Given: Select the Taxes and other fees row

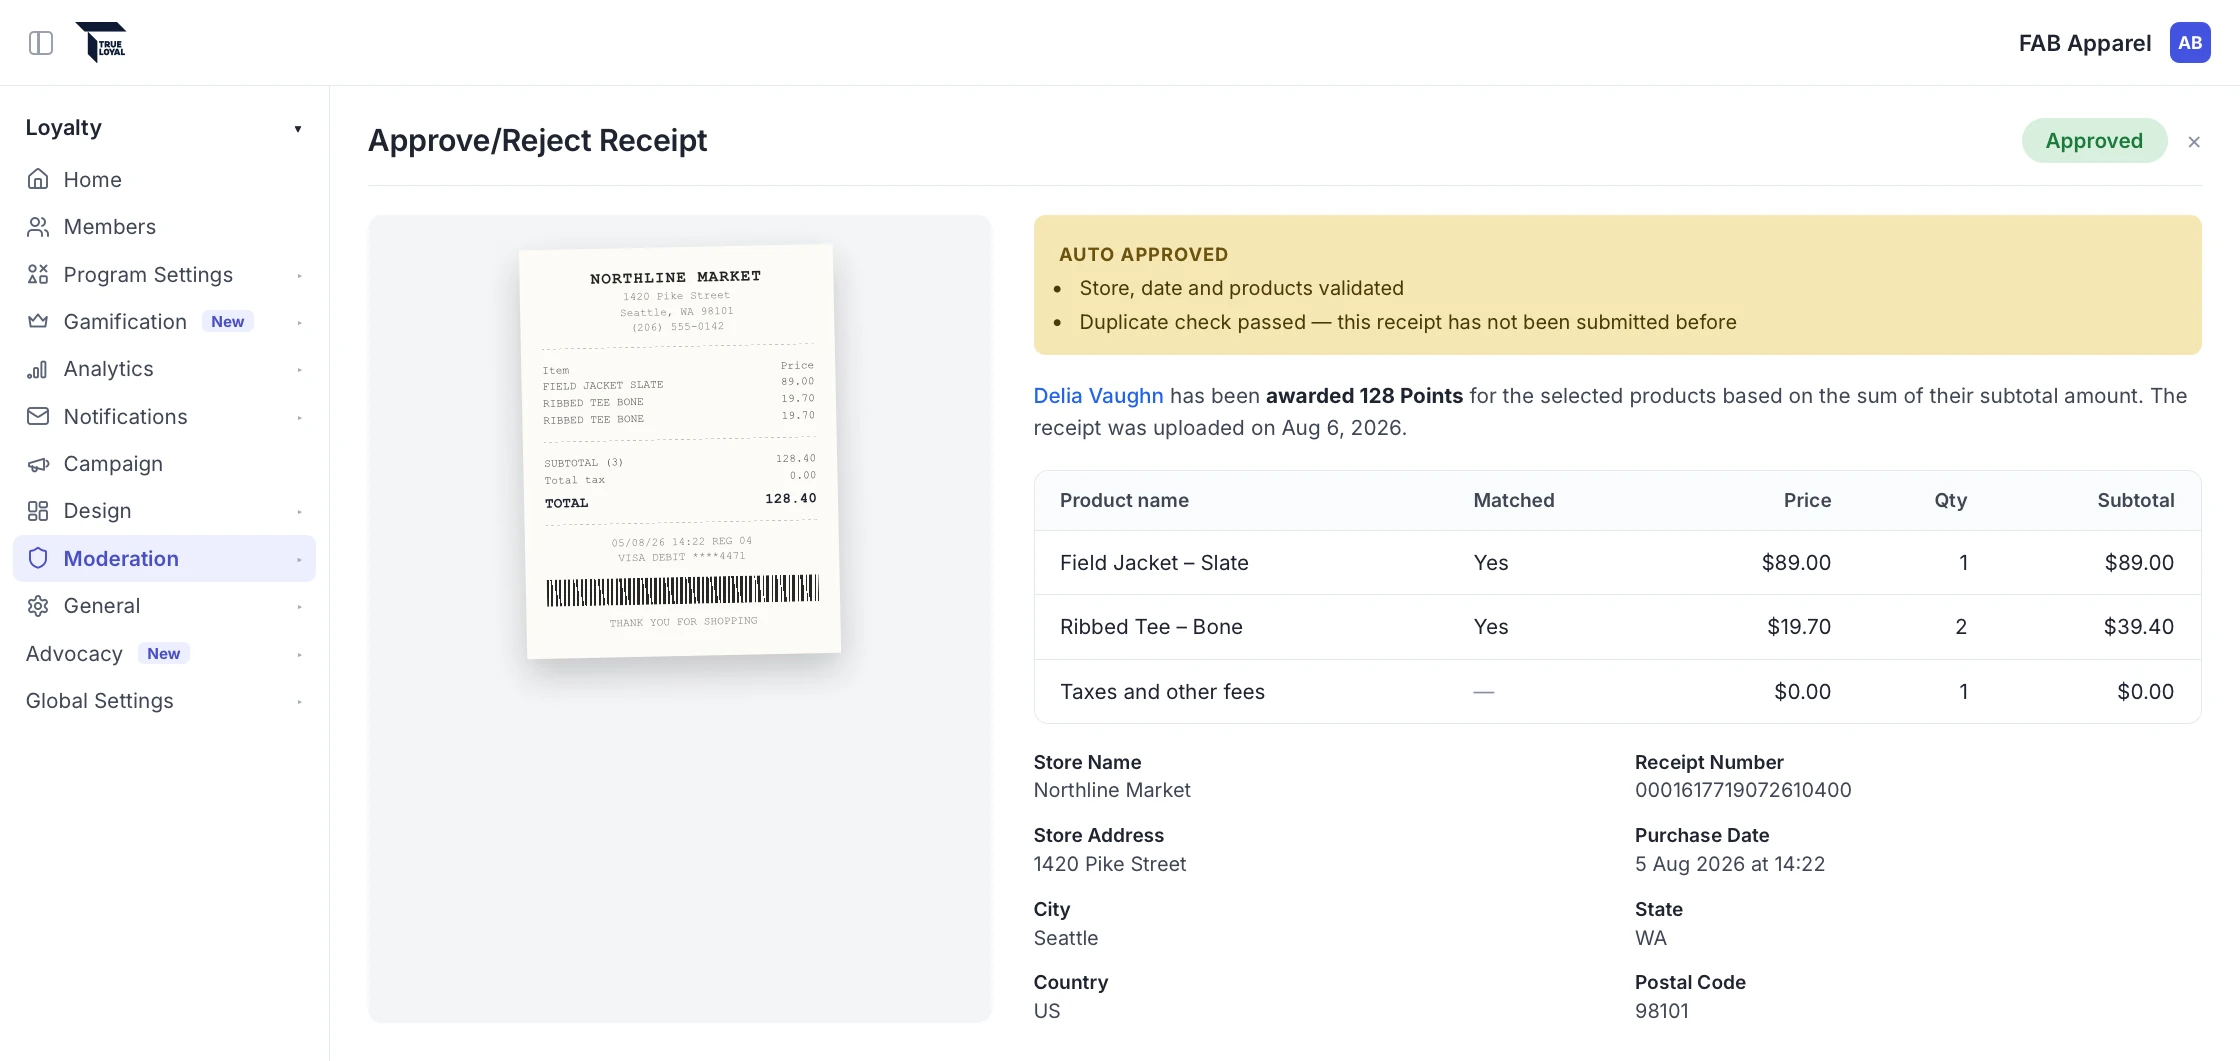Looking at the screenshot, I should pos(1617,692).
